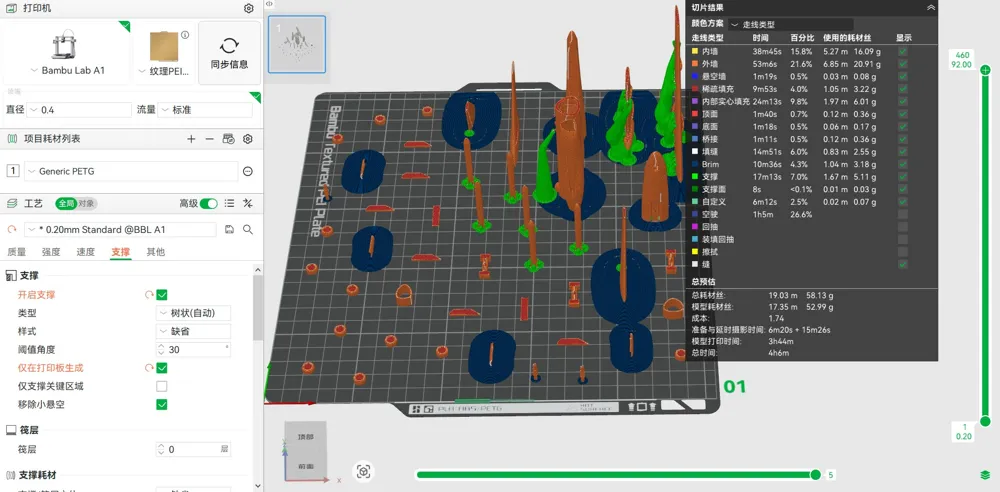
Task: Click the center view camera icon
Action: pyautogui.click(x=364, y=472)
